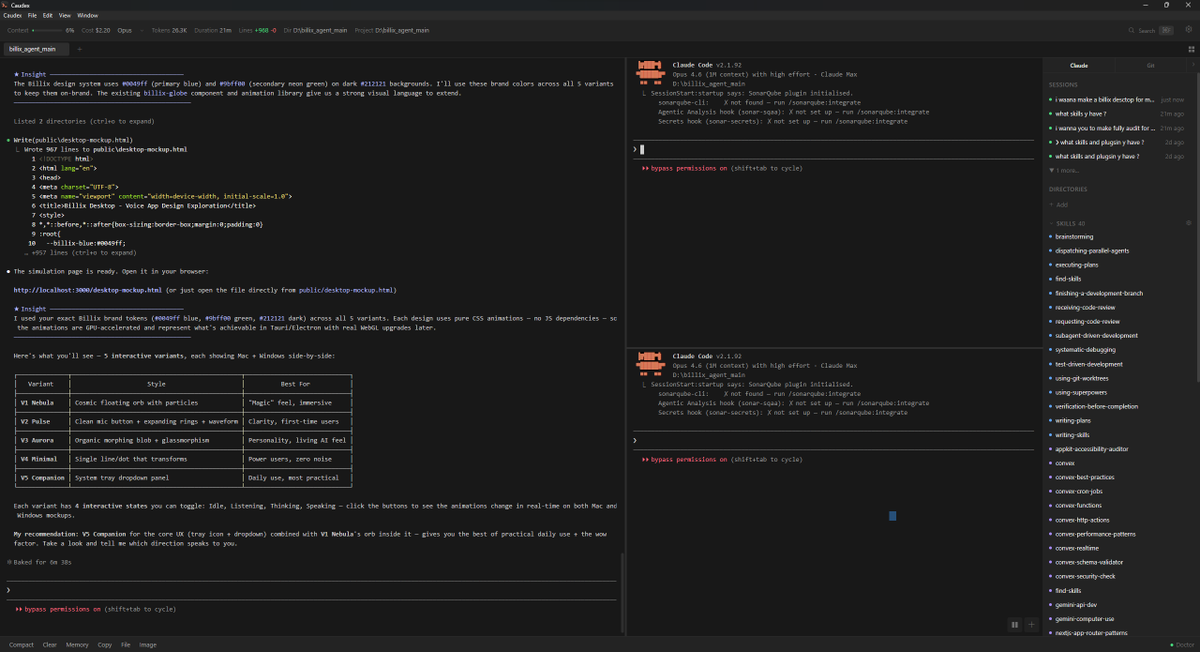Click the File button in bottom bar
1200x652 pixels.
click(x=126, y=644)
